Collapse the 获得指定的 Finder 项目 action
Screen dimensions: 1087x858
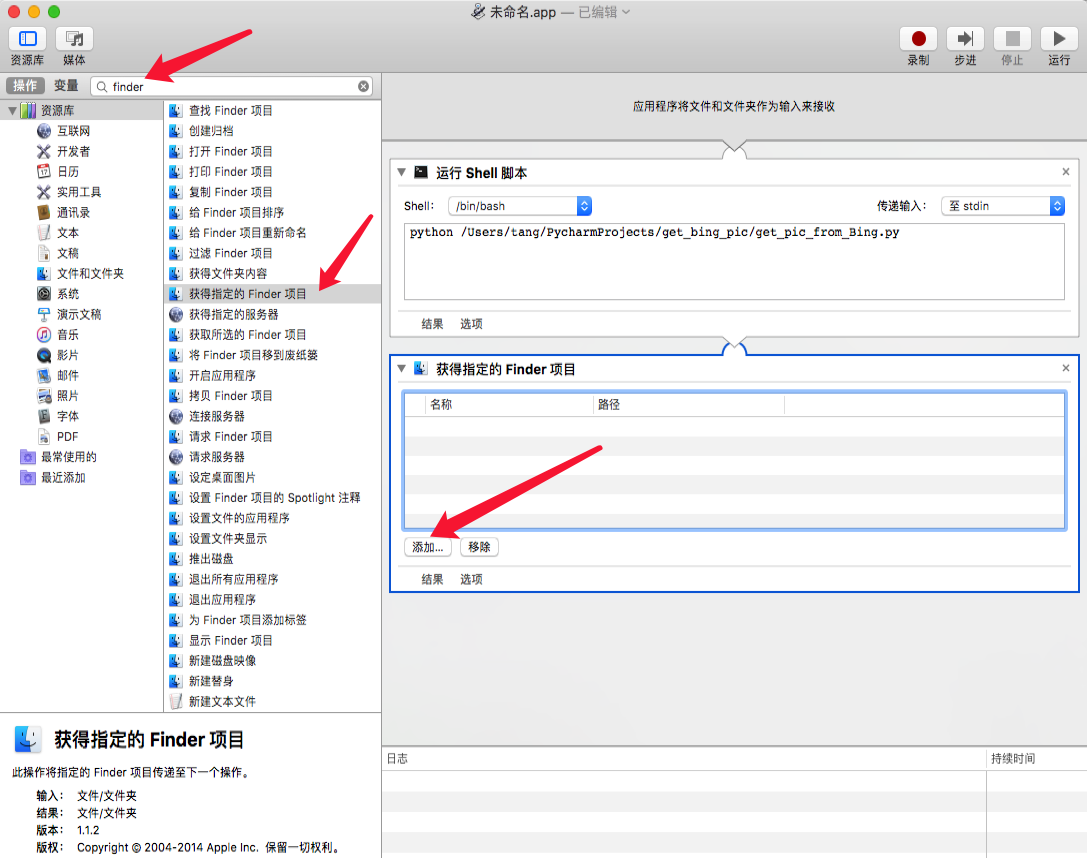tap(401, 369)
